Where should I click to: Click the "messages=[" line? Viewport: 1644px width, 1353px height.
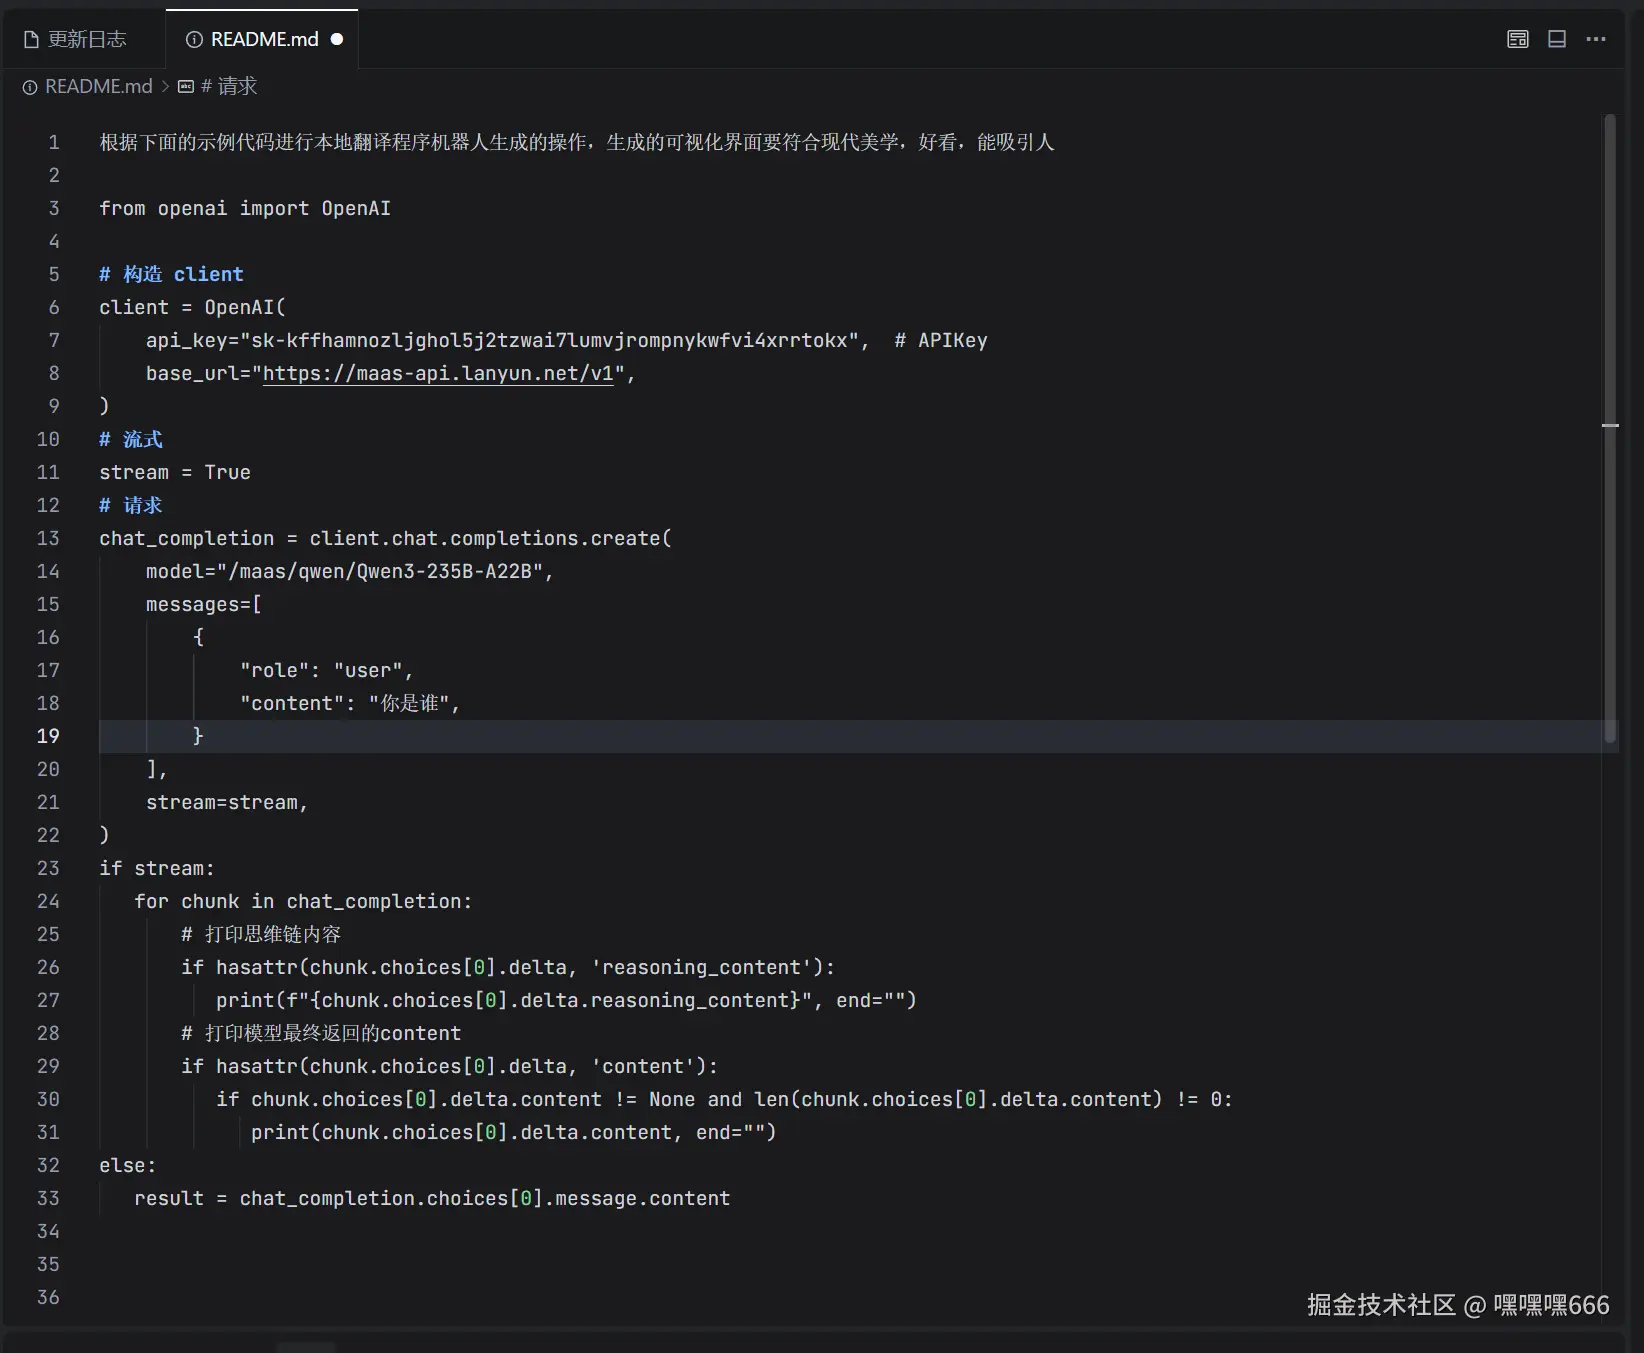tap(204, 604)
